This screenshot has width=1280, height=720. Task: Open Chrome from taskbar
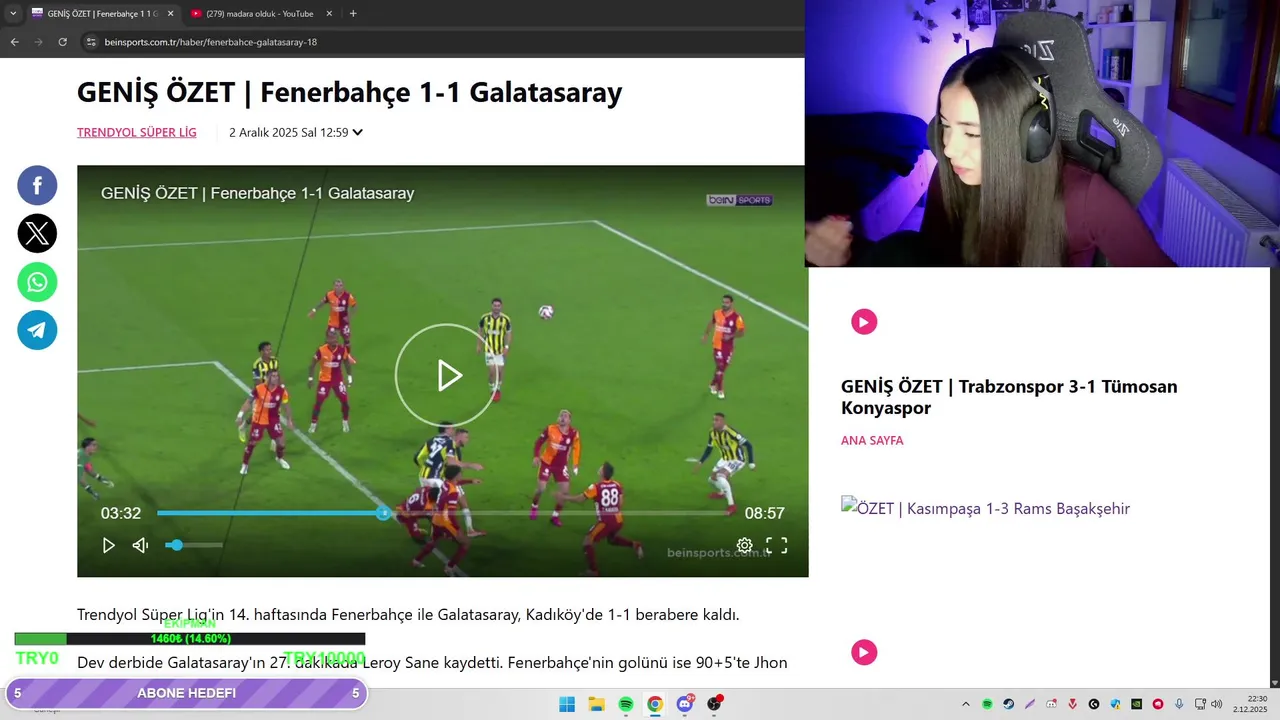pyautogui.click(x=655, y=704)
